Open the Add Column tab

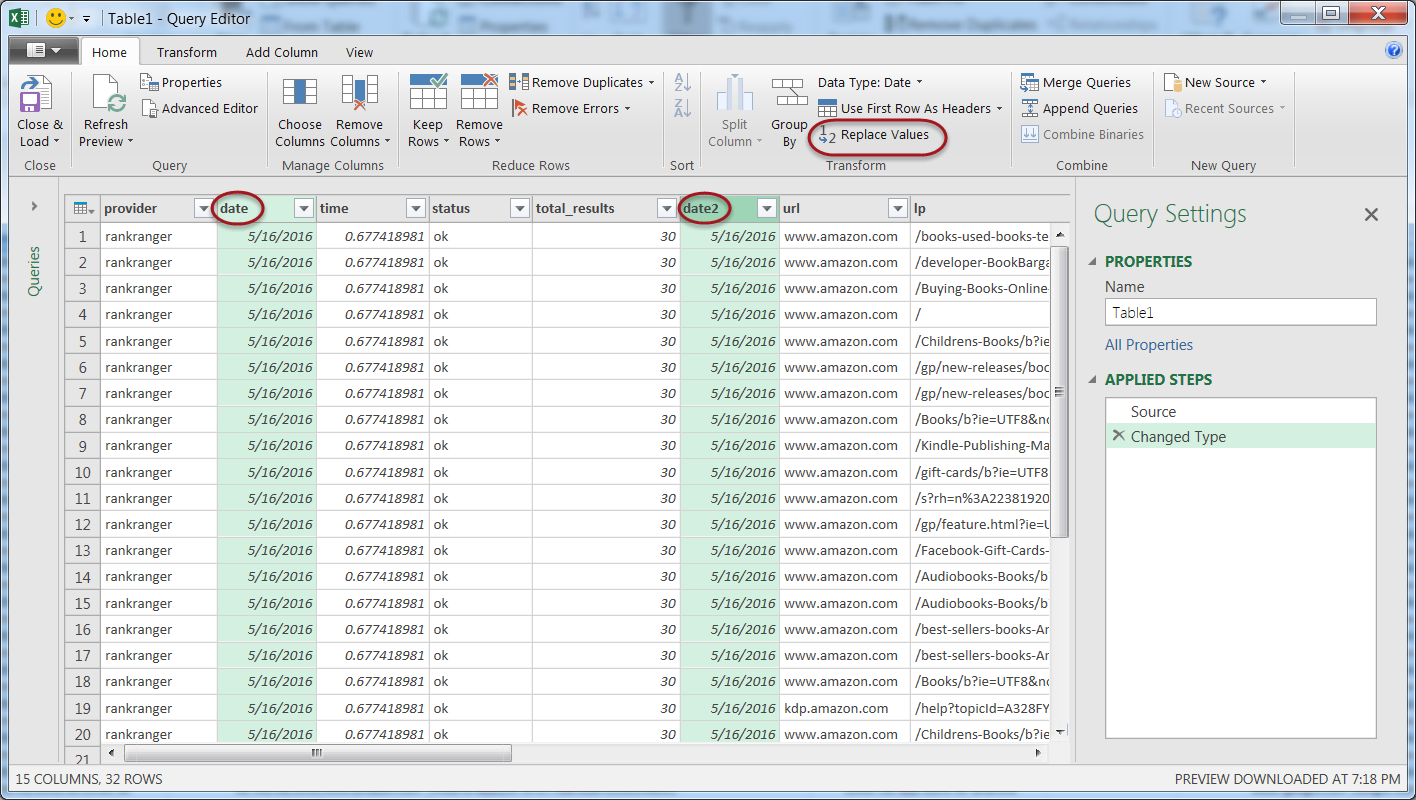(x=282, y=53)
